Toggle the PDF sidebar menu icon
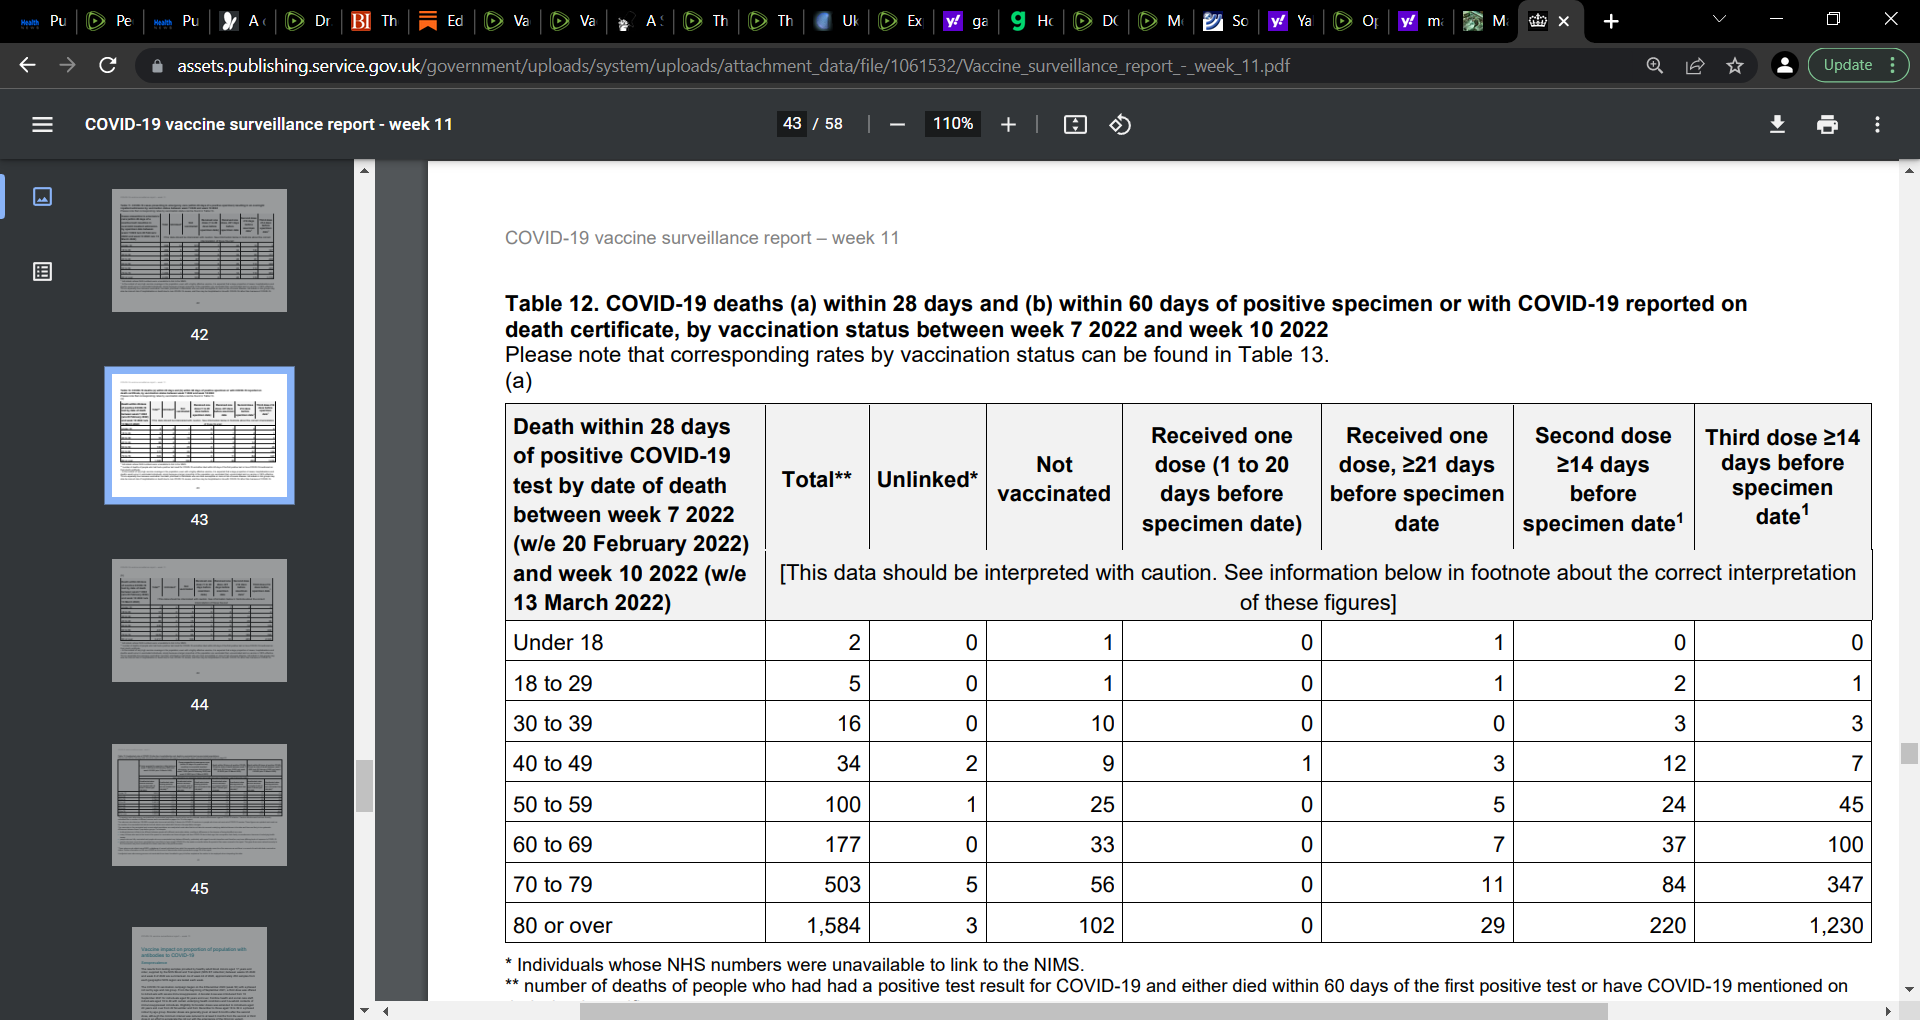 (x=42, y=124)
